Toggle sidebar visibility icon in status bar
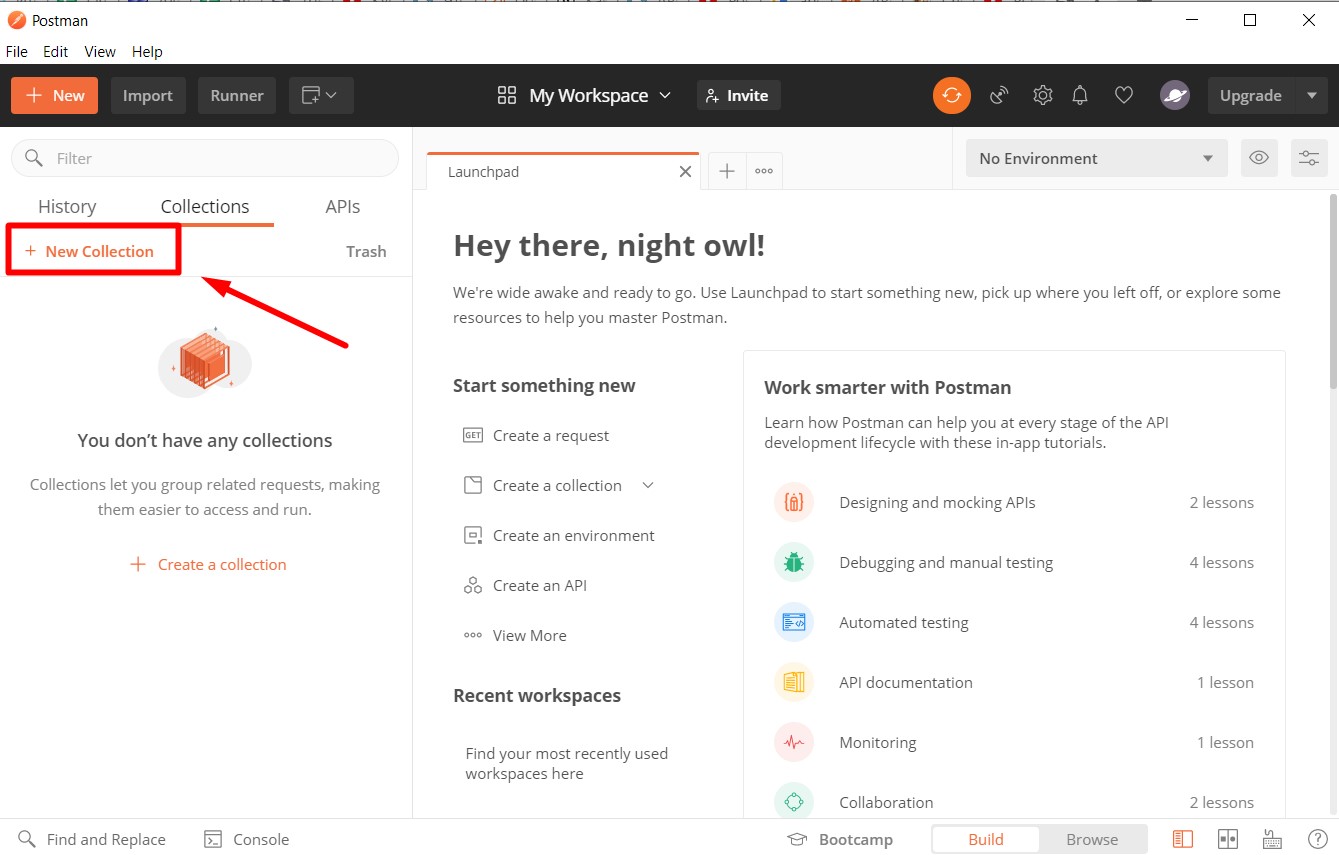Image resolution: width=1339 pixels, height=855 pixels. point(1183,839)
